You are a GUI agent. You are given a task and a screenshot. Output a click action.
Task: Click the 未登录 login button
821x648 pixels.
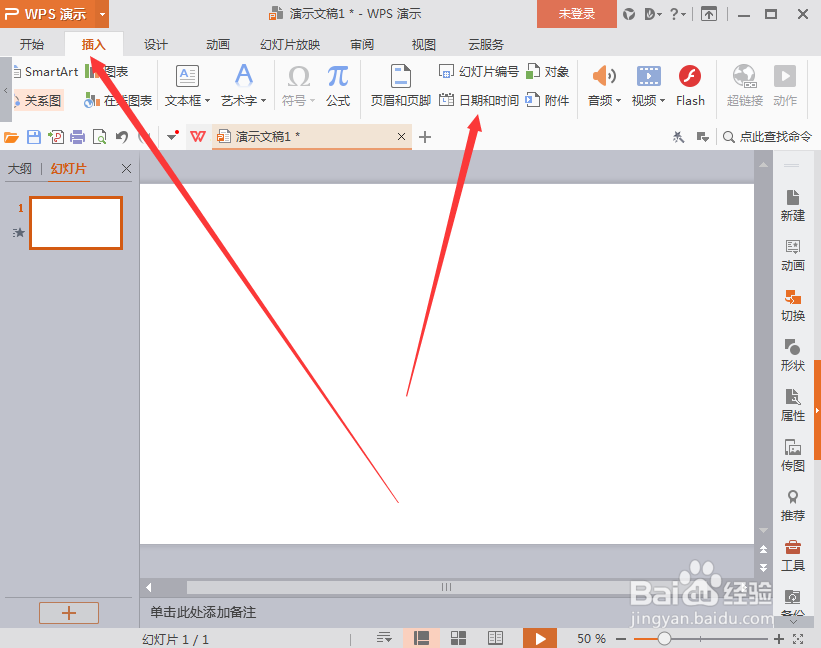(x=576, y=14)
